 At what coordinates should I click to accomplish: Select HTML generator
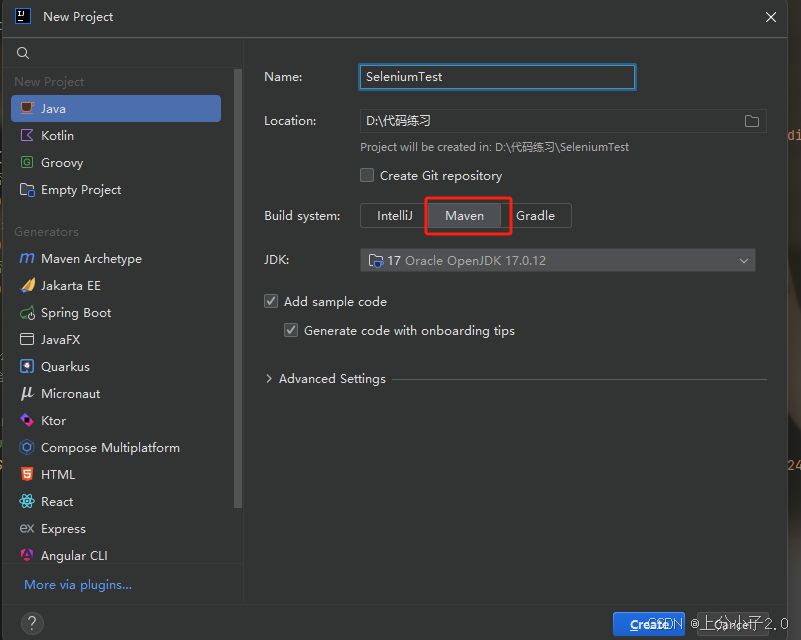point(116,475)
